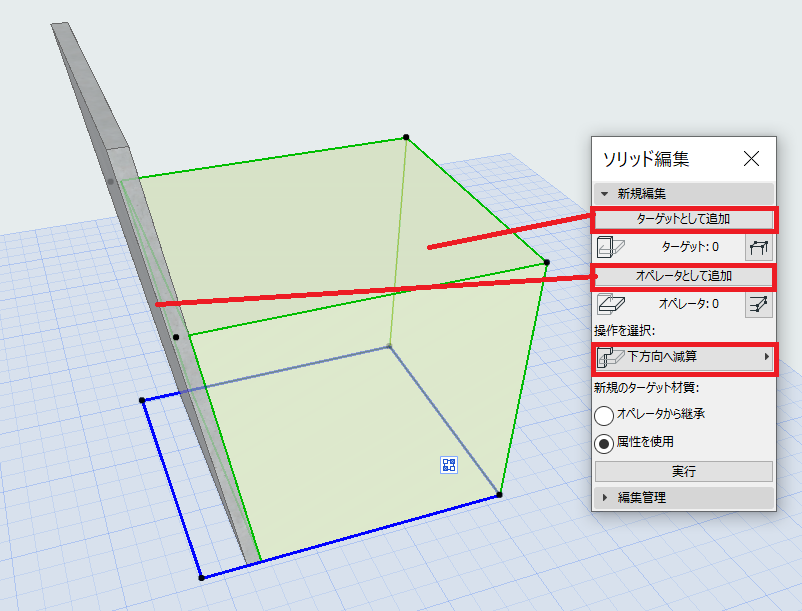The image size is (802, 611).
Task: Click the ターゲット: 0 count text
Action: click(690, 247)
